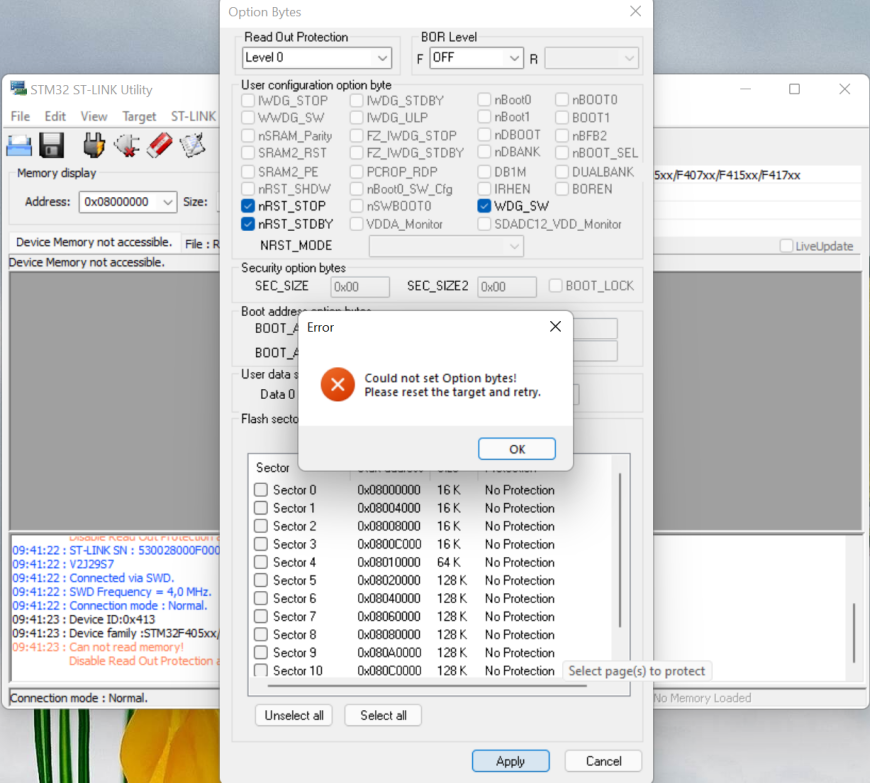The image size is (870, 783).
Task: Tick the Sector 9 checkbox
Action: tap(261, 653)
